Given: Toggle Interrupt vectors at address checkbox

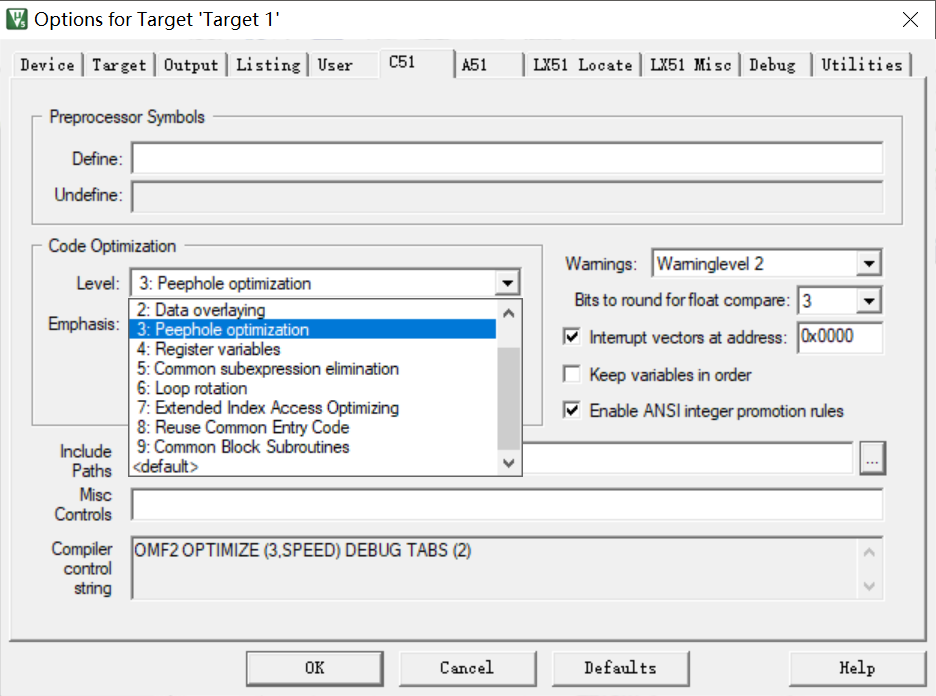Looking at the screenshot, I should (572, 337).
